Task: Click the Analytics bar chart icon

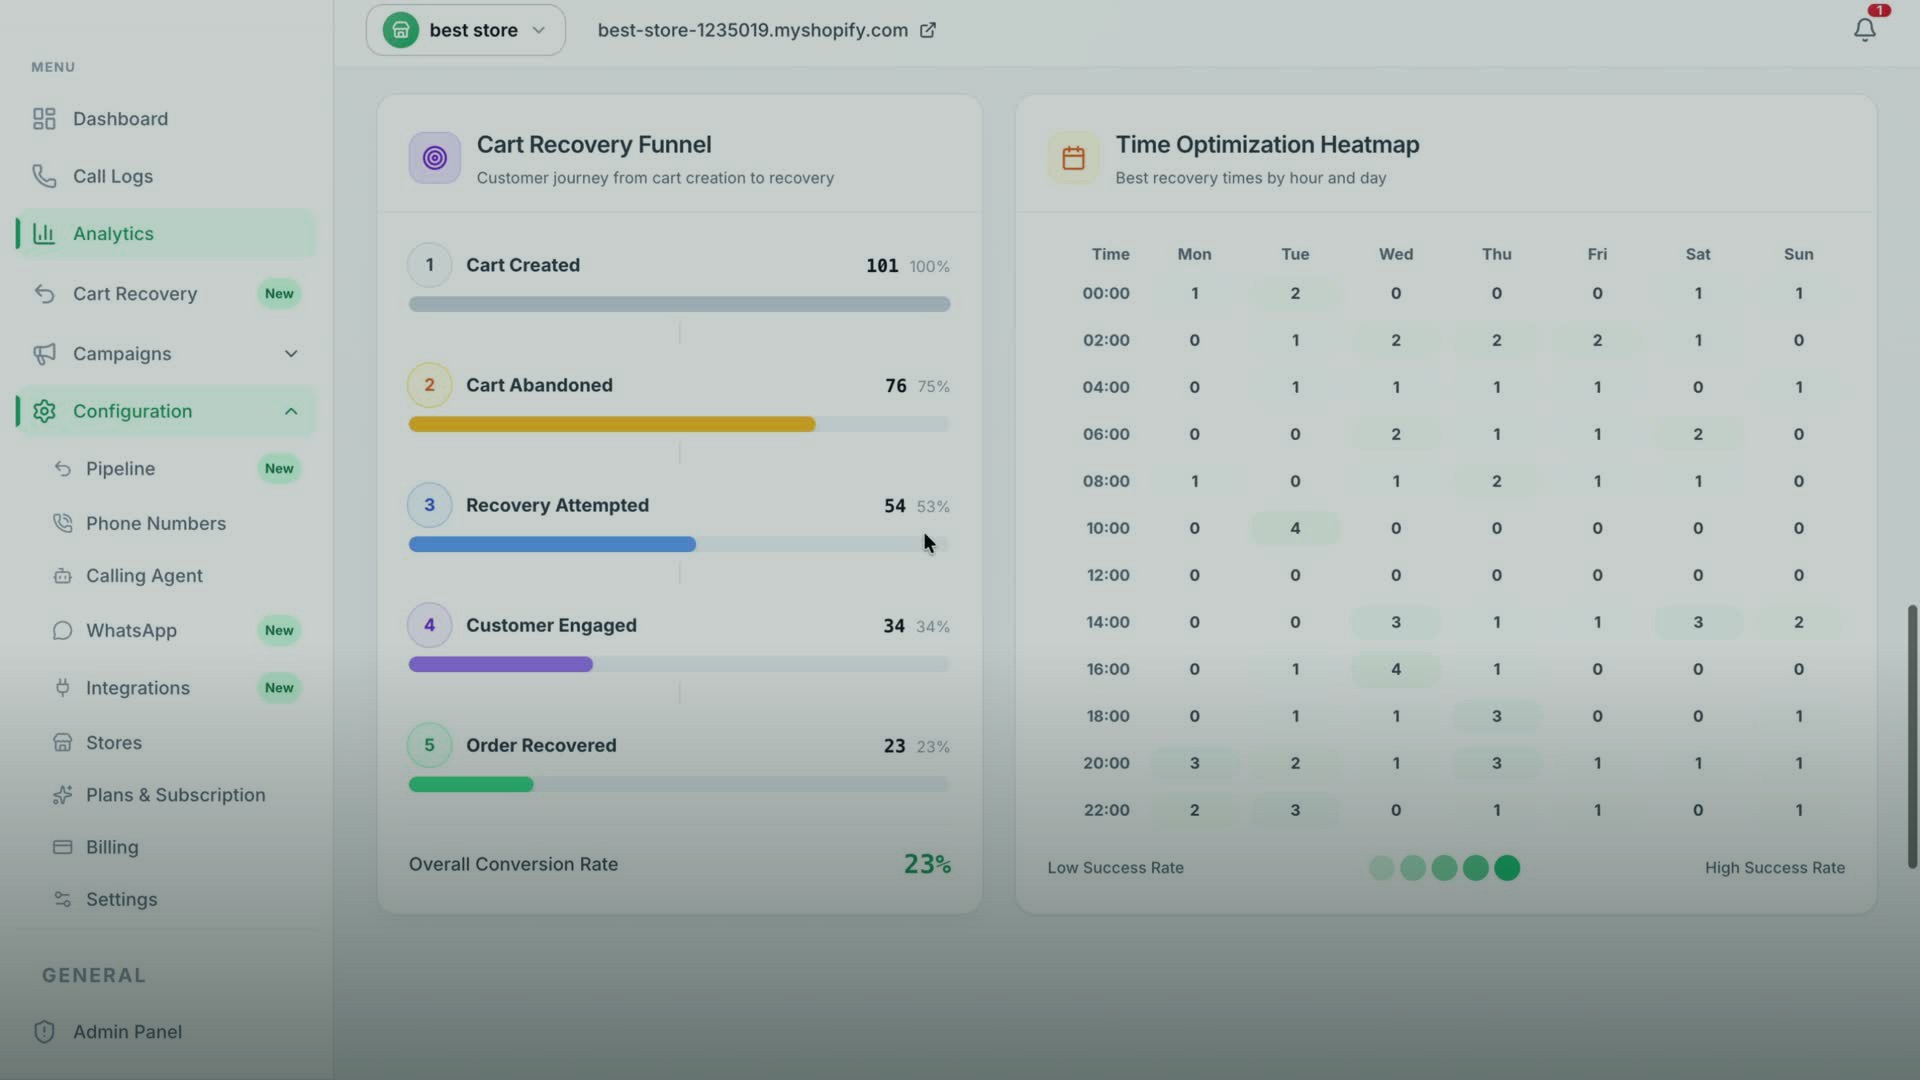Action: 44,233
